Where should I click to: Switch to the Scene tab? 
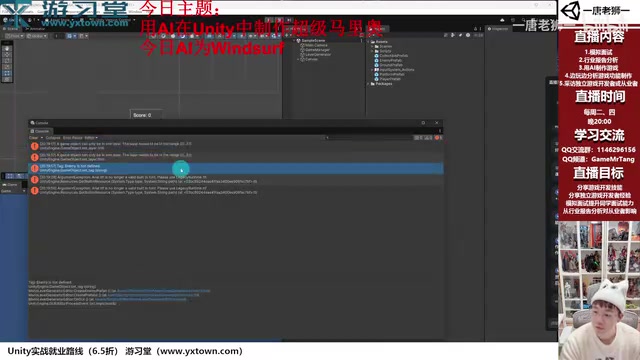coord(11,29)
